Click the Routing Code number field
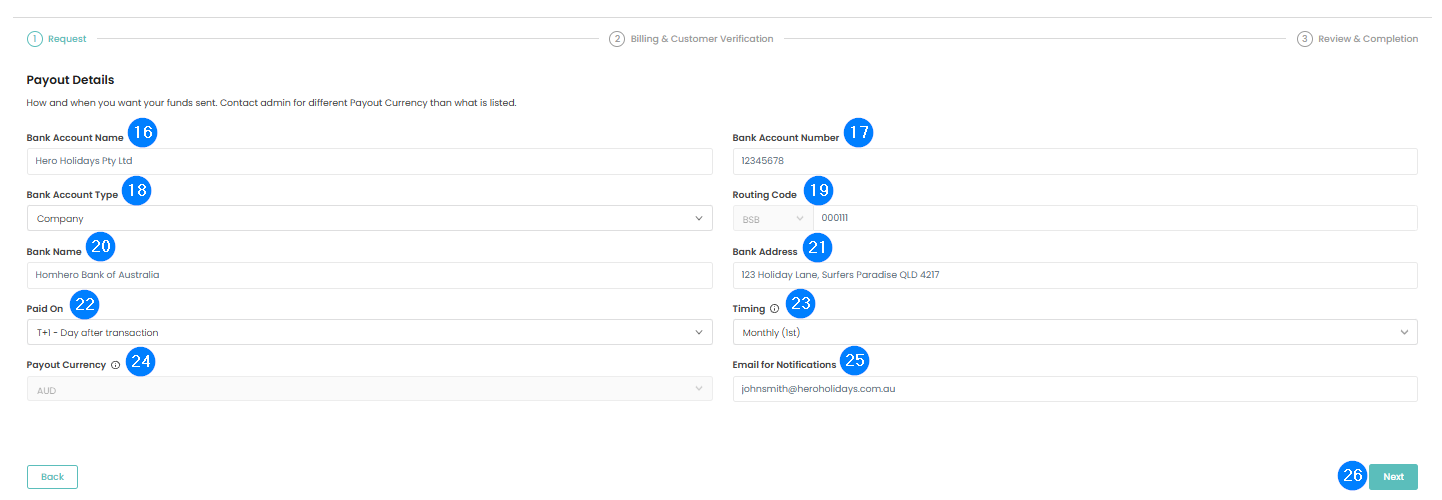This screenshot has height=500, width=1442. point(1114,218)
